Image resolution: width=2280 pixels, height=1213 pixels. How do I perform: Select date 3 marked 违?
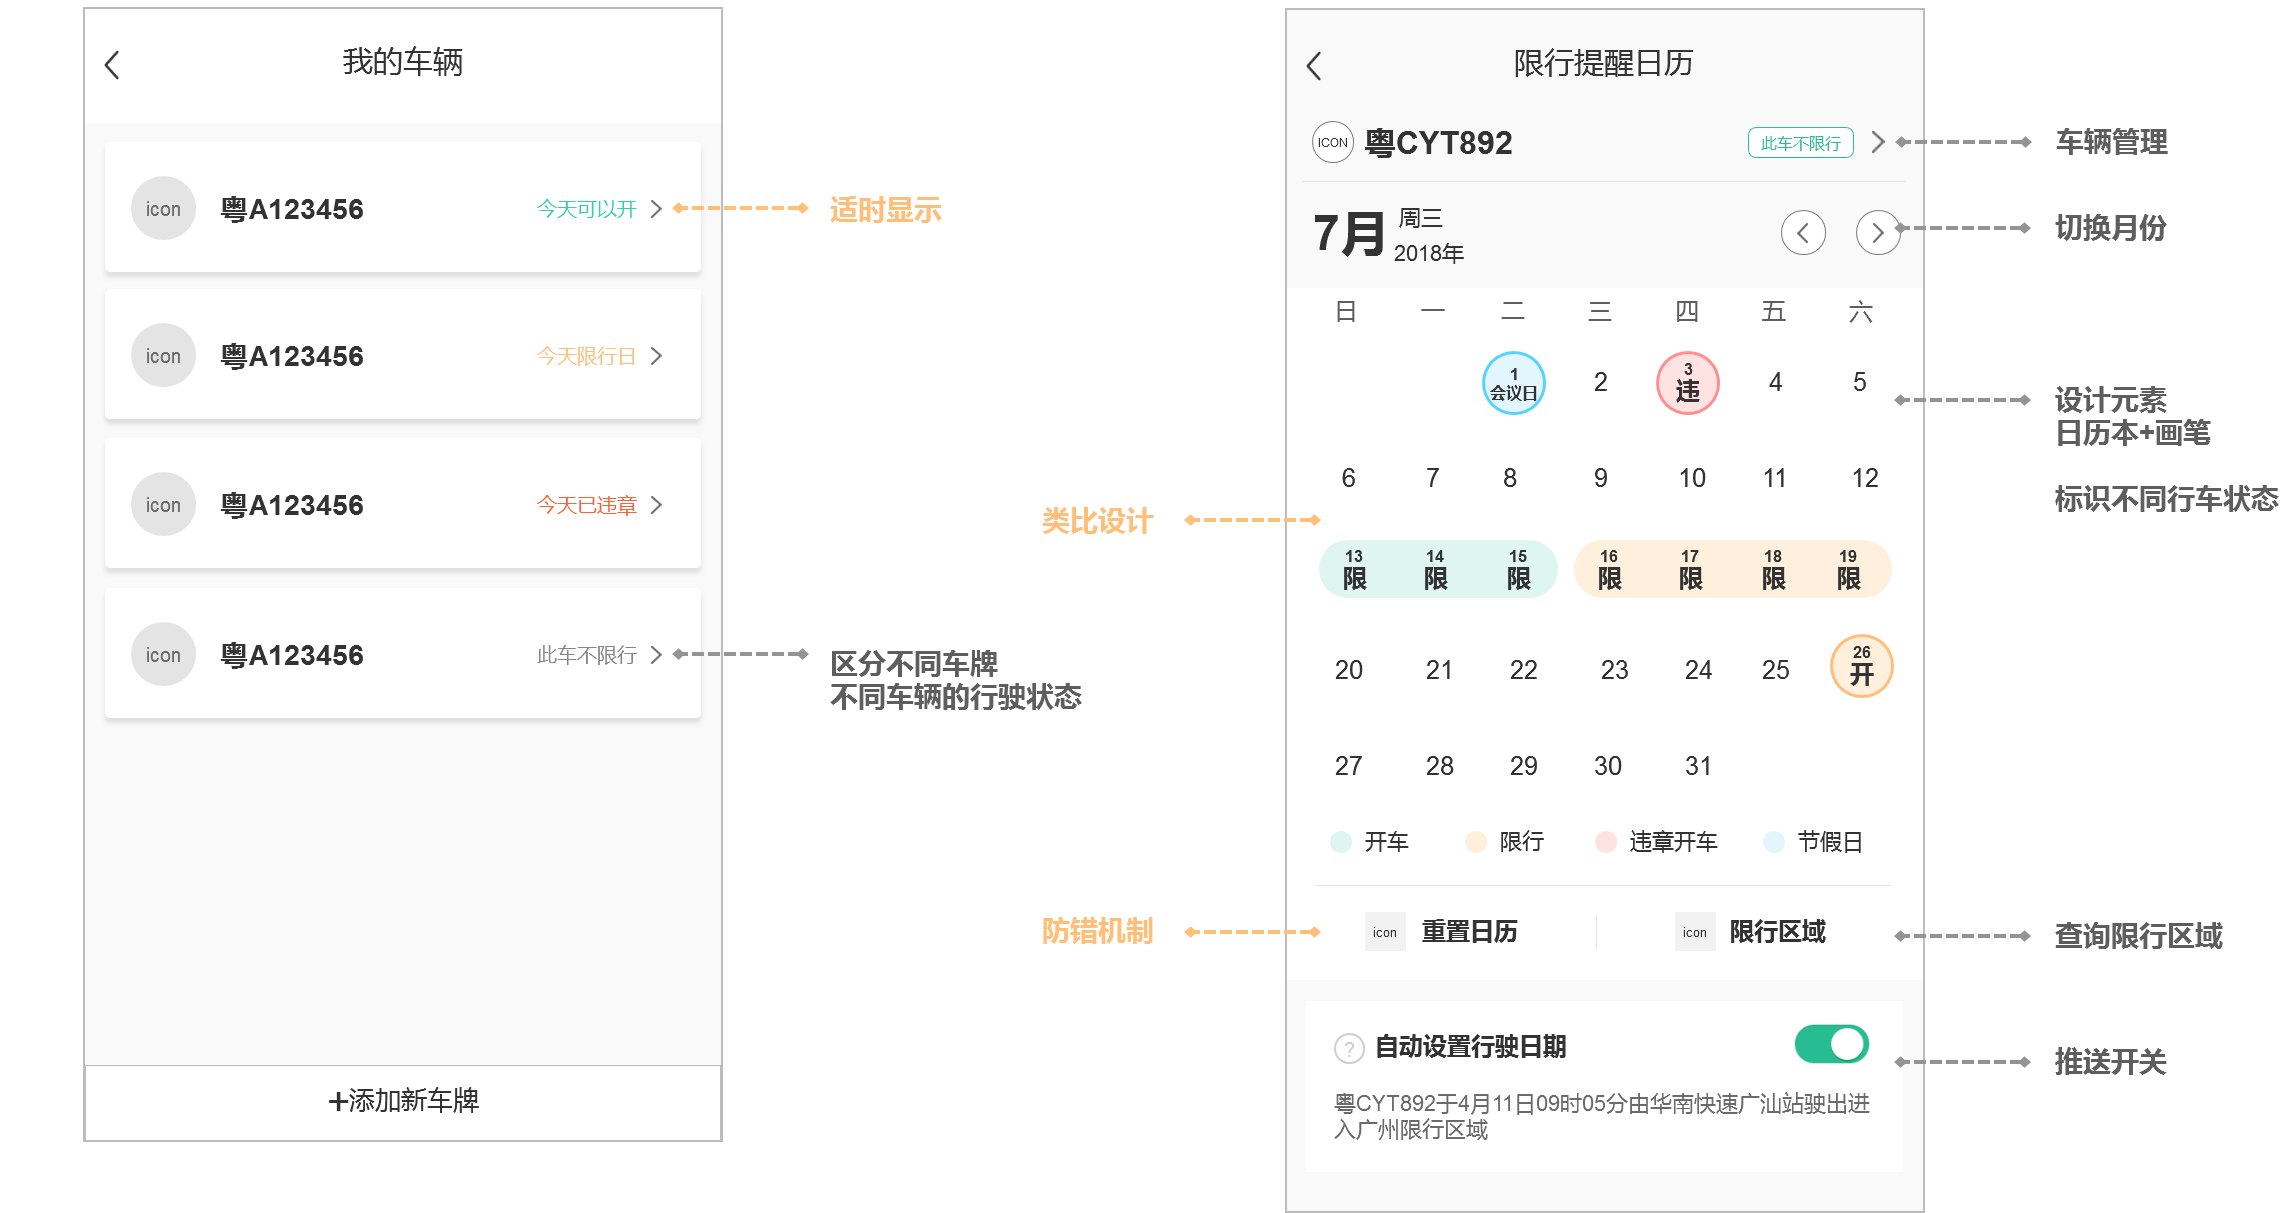1687,383
